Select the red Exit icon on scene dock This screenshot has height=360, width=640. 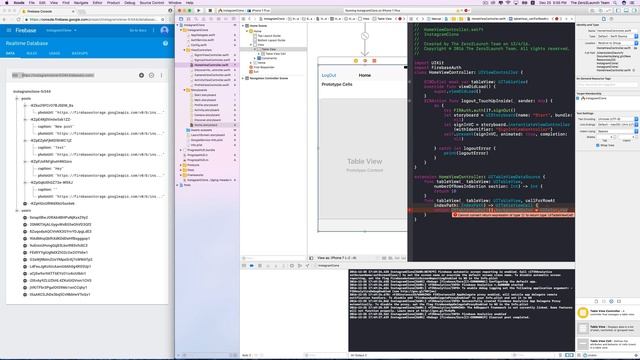pyautogui.click(x=374, y=61)
